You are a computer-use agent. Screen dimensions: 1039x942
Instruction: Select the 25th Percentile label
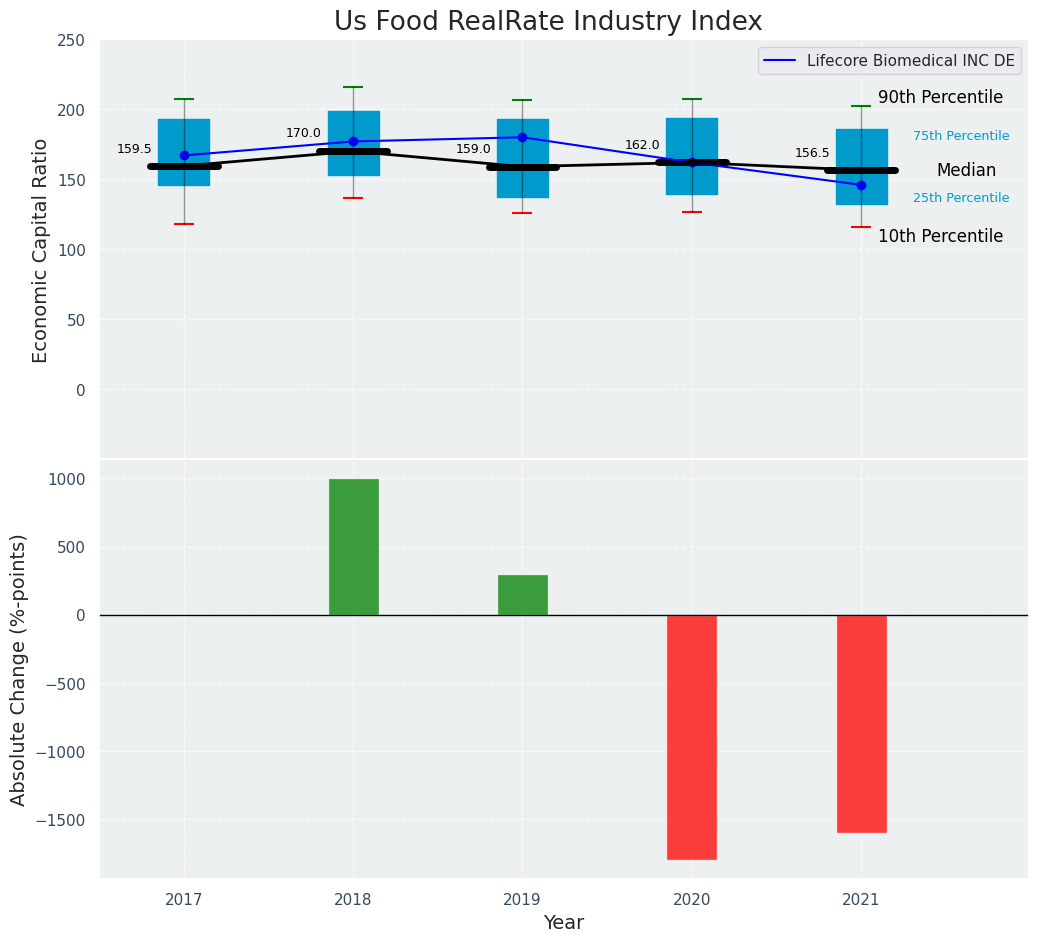point(961,198)
